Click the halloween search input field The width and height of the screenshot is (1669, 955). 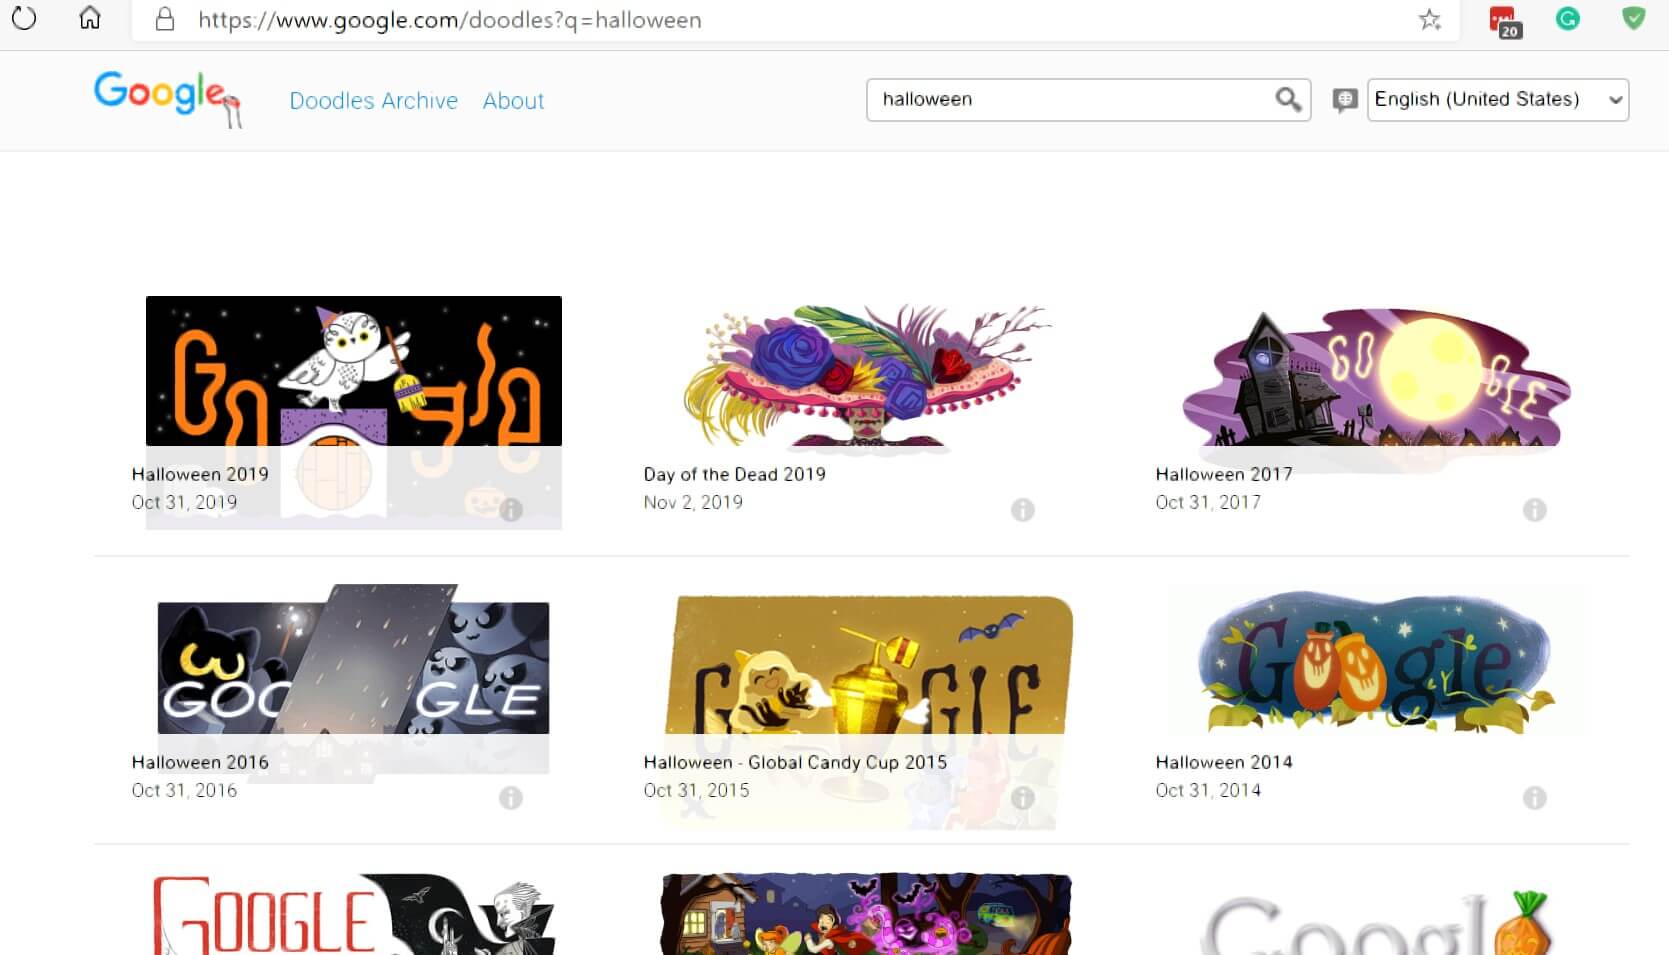point(1070,100)
